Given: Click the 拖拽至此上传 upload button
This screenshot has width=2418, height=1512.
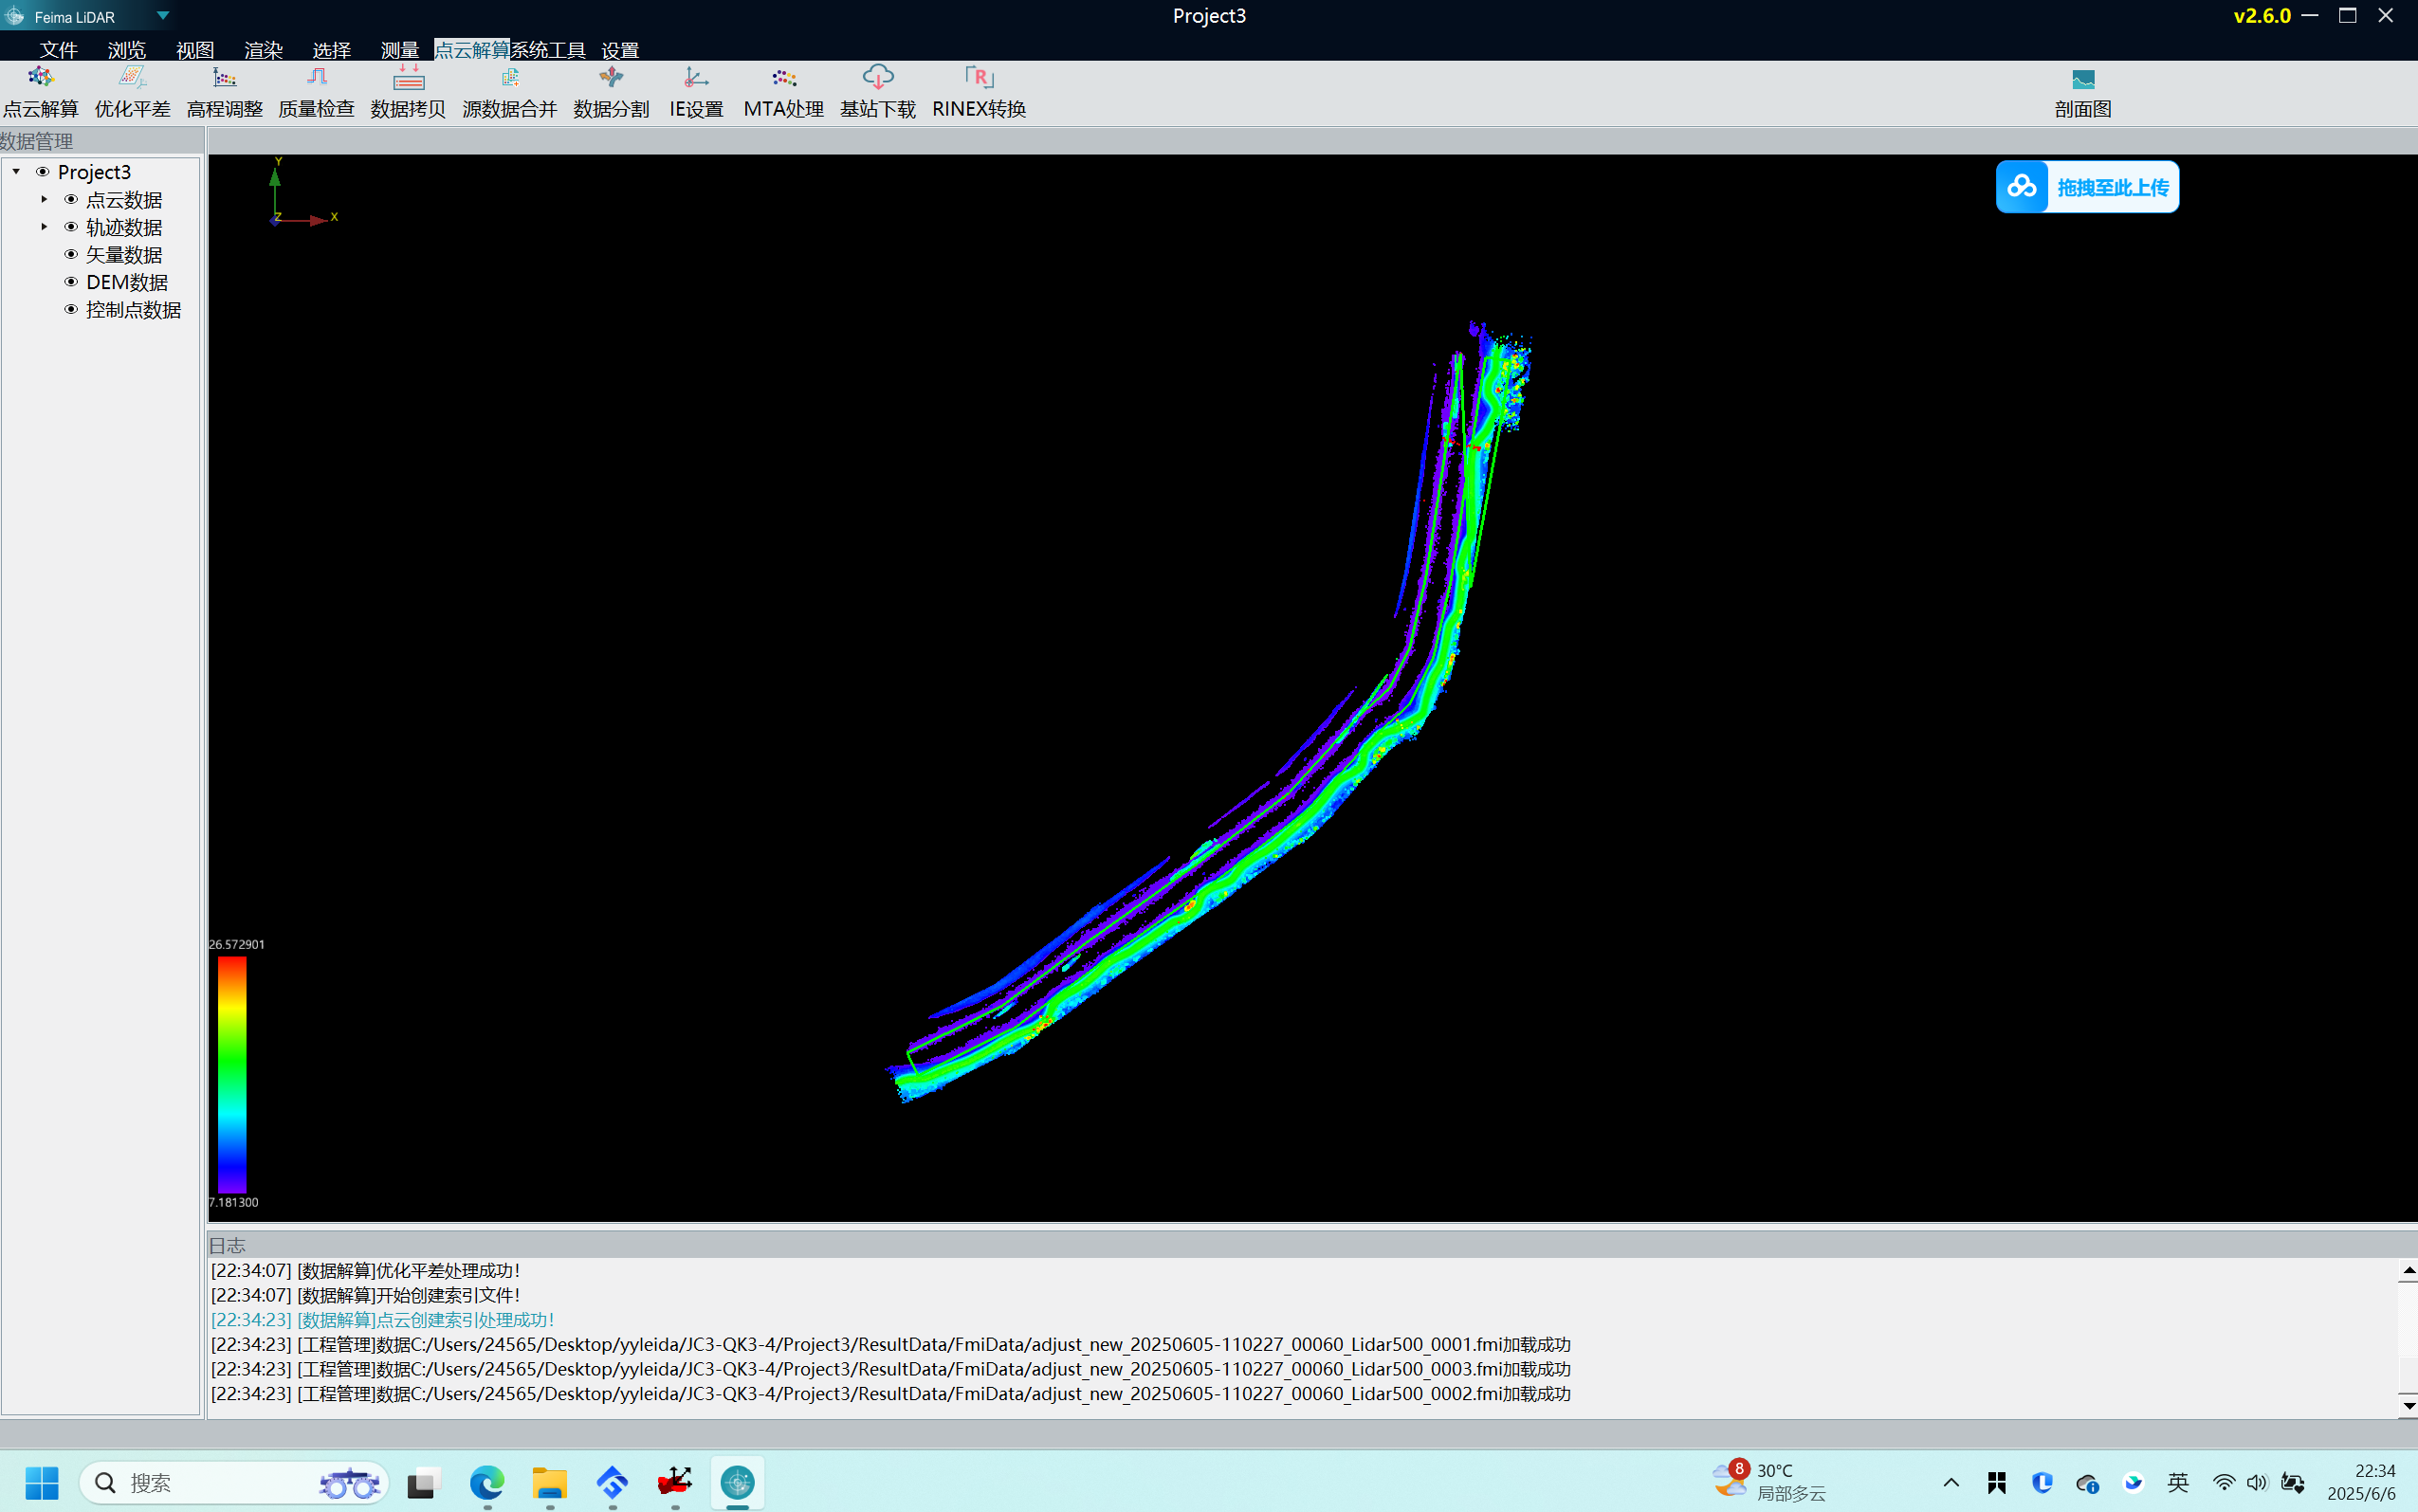Looking at the screenshot, I should tap(2087, 187).
